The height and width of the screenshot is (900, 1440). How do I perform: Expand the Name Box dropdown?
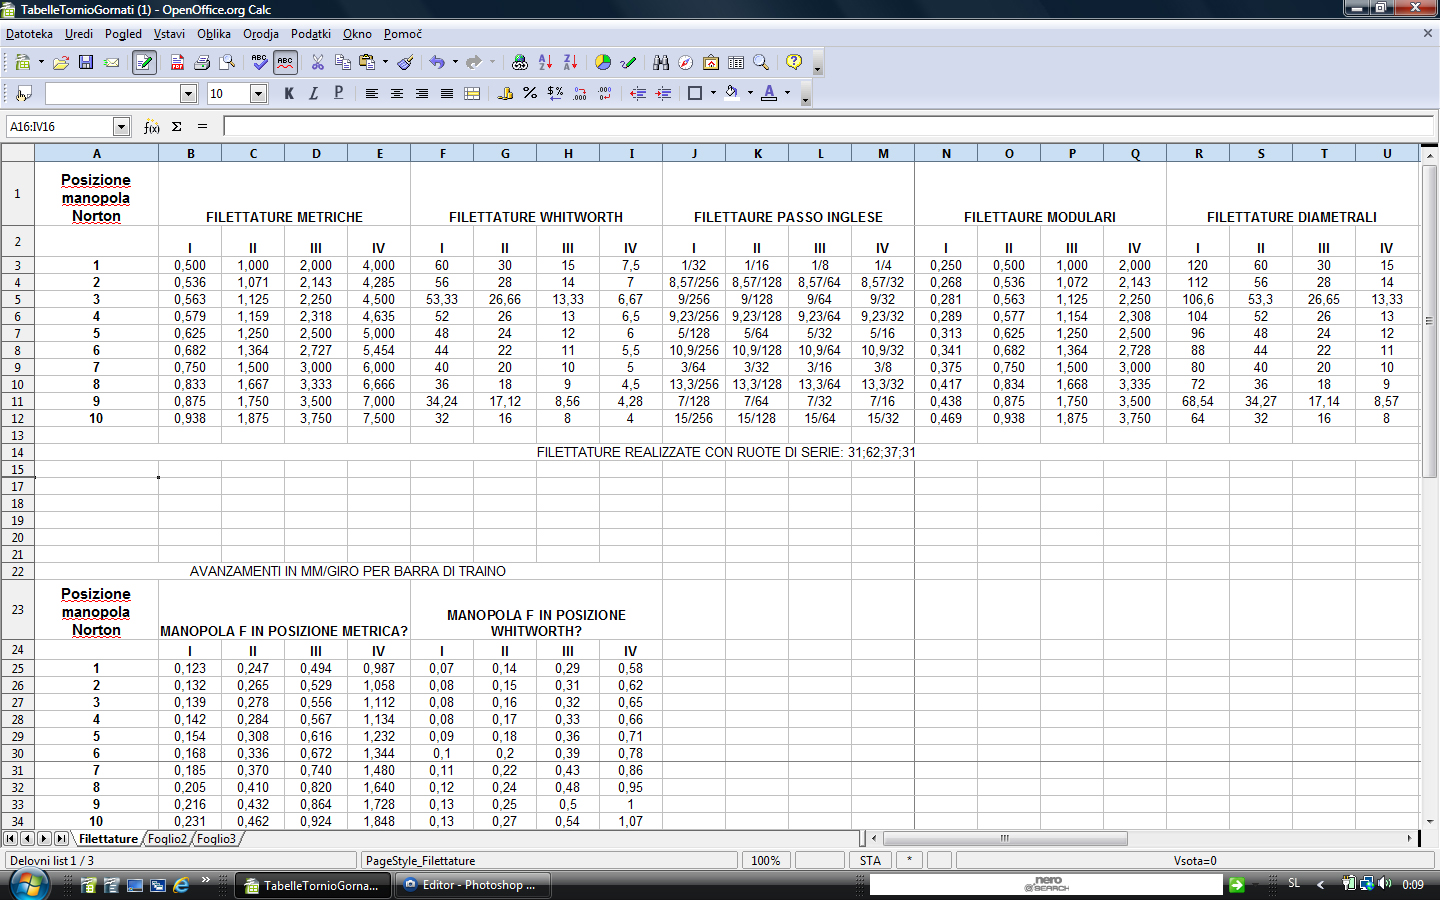(x=122, y=127)
